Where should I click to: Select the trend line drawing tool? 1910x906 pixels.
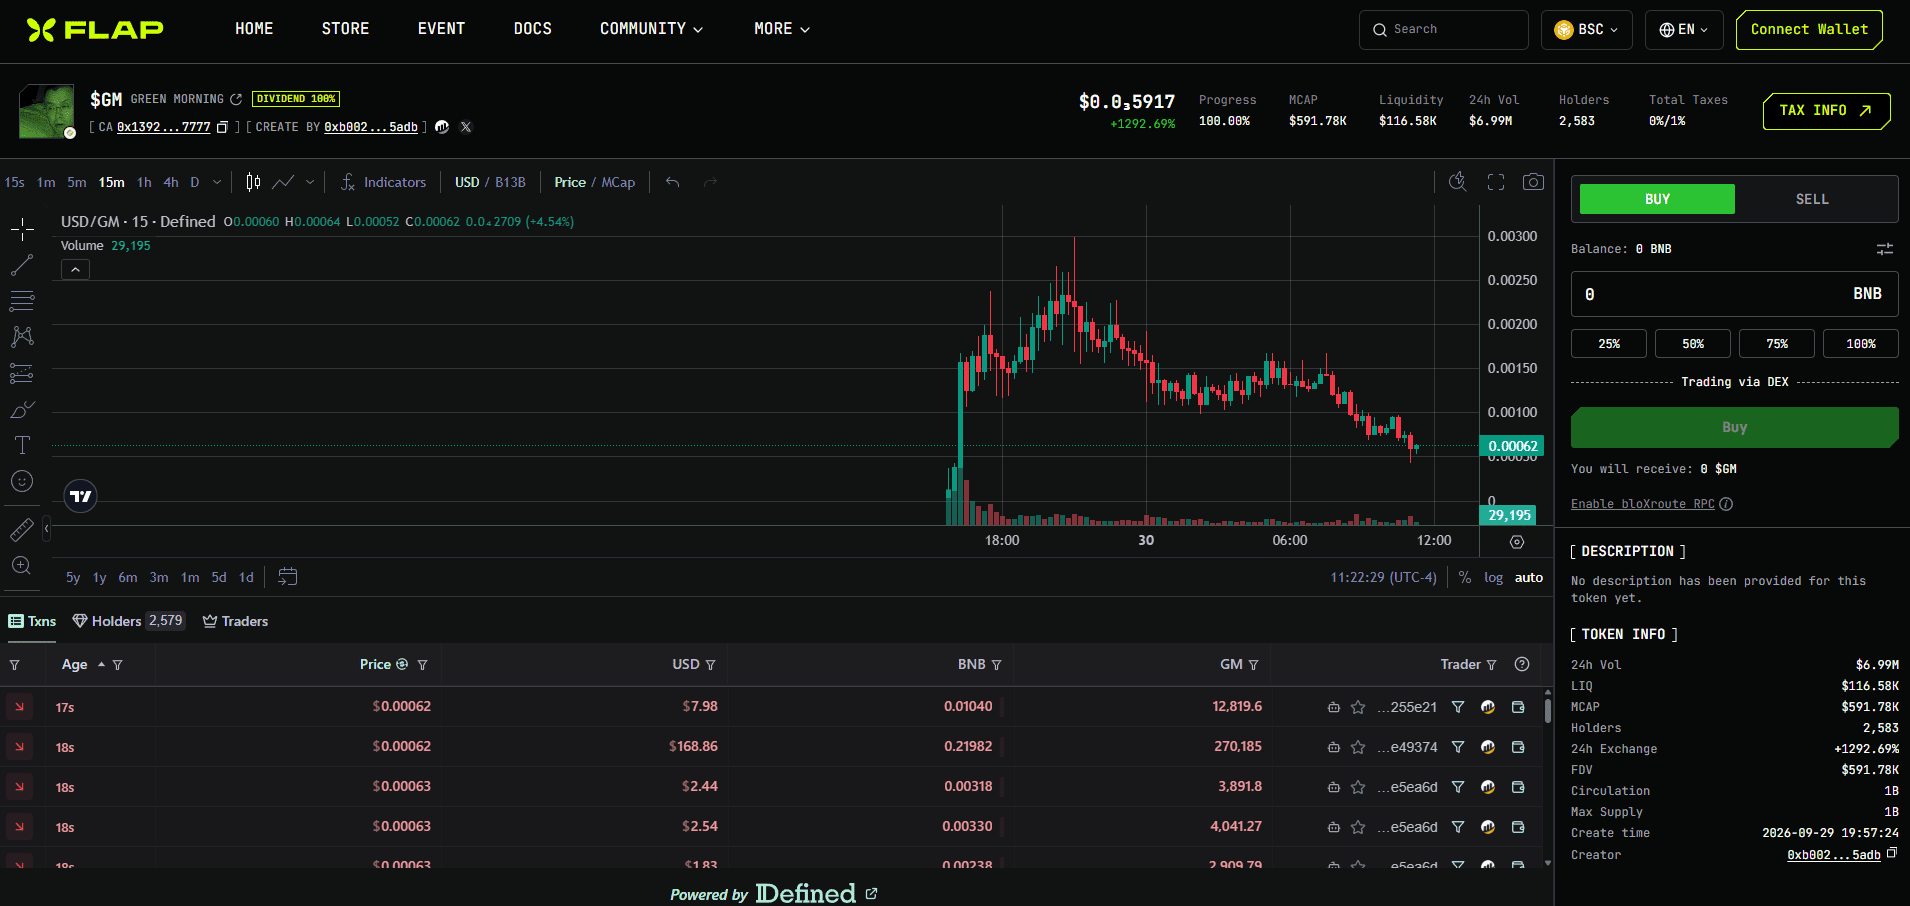(x=22, y=265)
